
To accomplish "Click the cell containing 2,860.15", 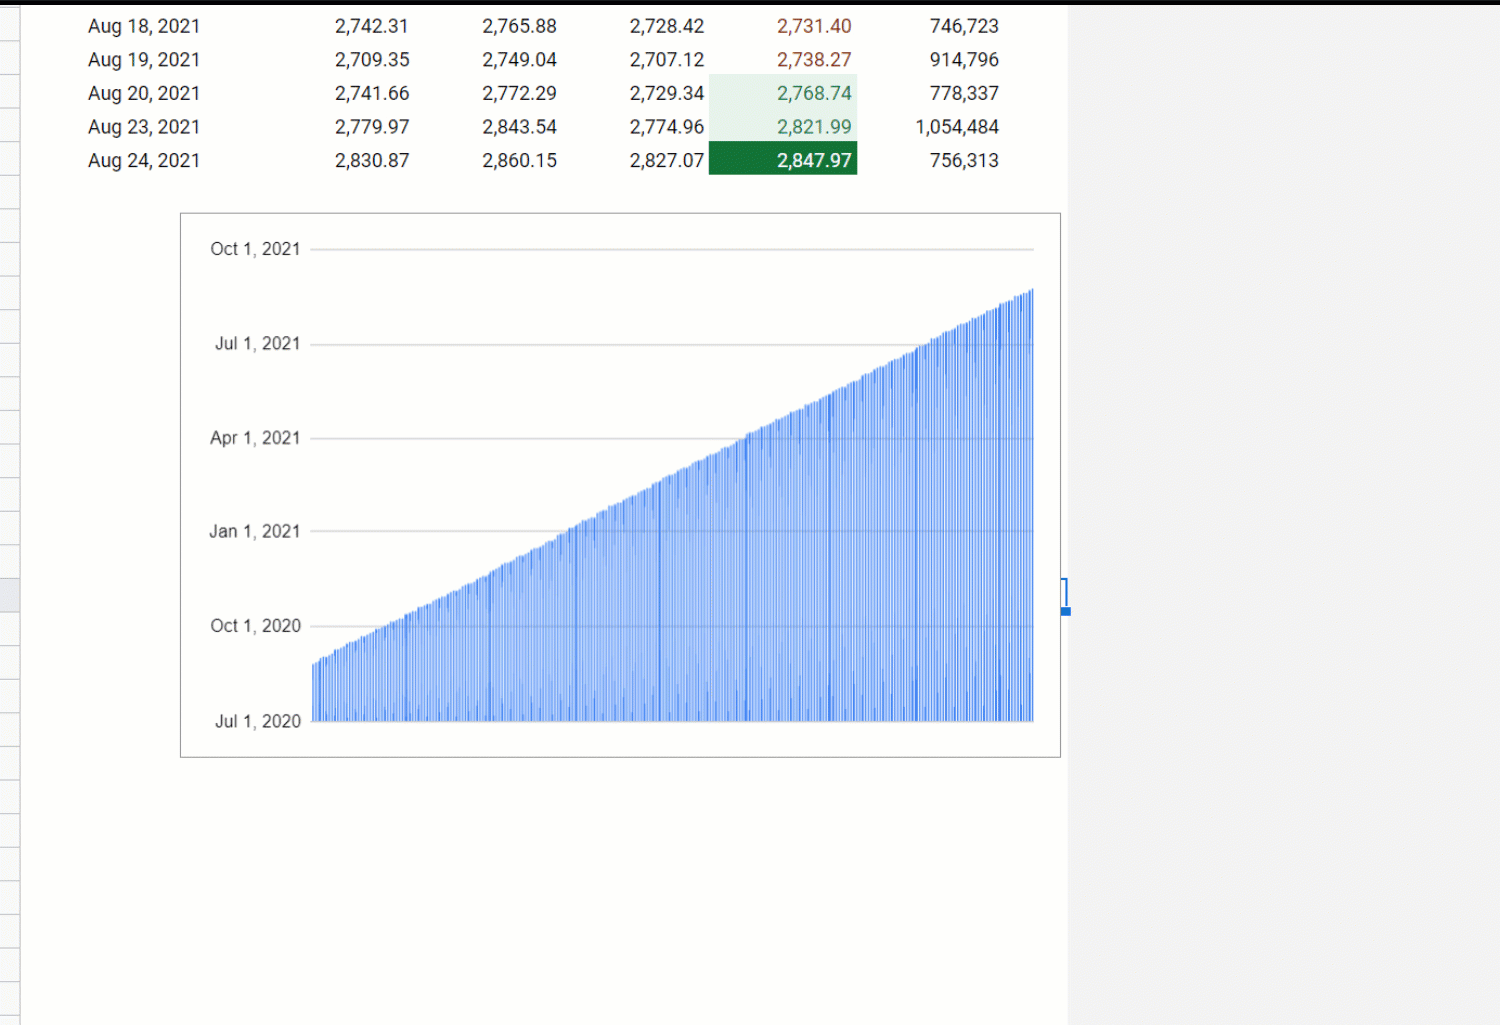I will [x=519, y=160].
